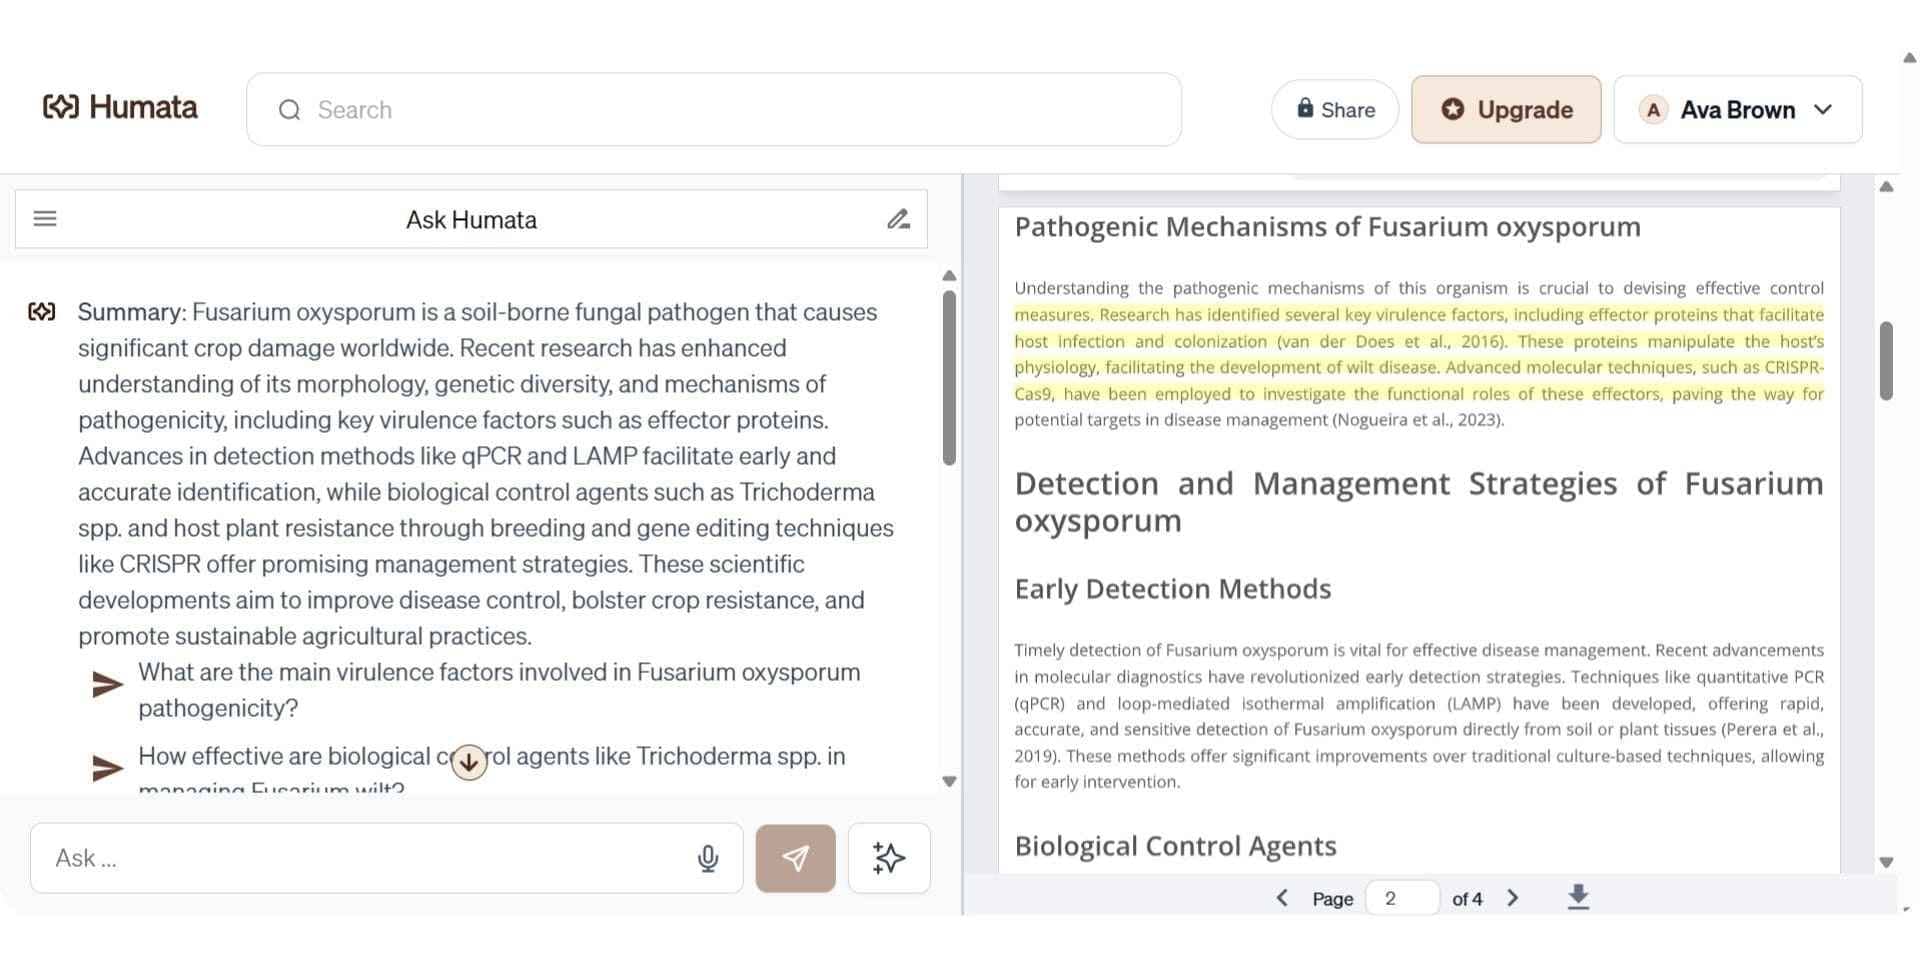Image resolution: width=1920 pixels, height=960 pixels.
Task: Click the scroll-down circle arrow in chat panel
Action: coord(469,762)
